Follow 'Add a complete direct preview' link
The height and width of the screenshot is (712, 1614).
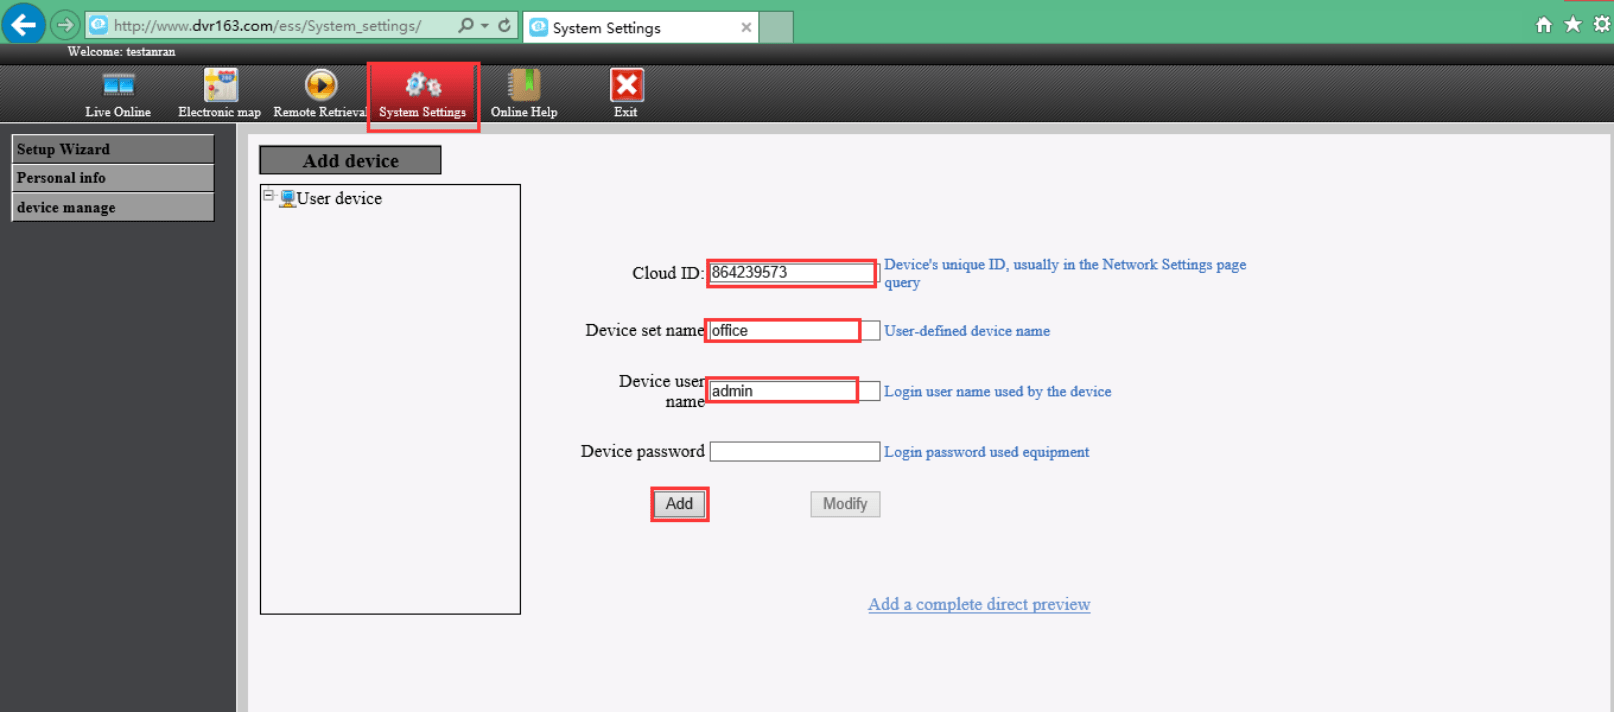coord(978,604)
